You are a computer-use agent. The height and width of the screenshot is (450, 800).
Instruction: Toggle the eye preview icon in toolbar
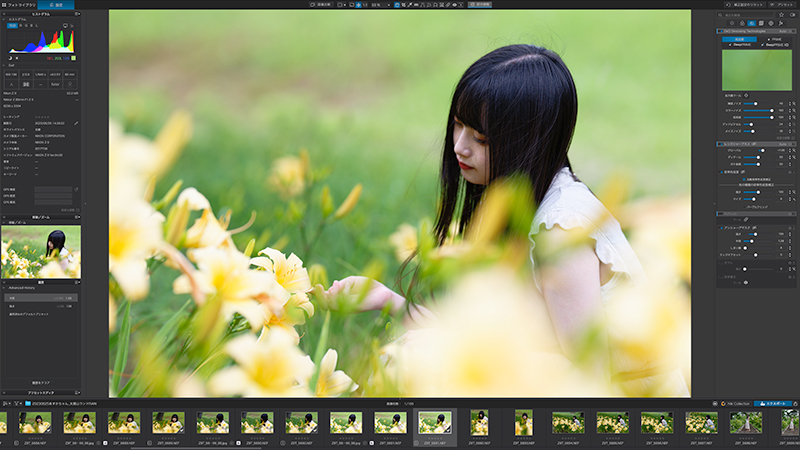click(454, 5)
